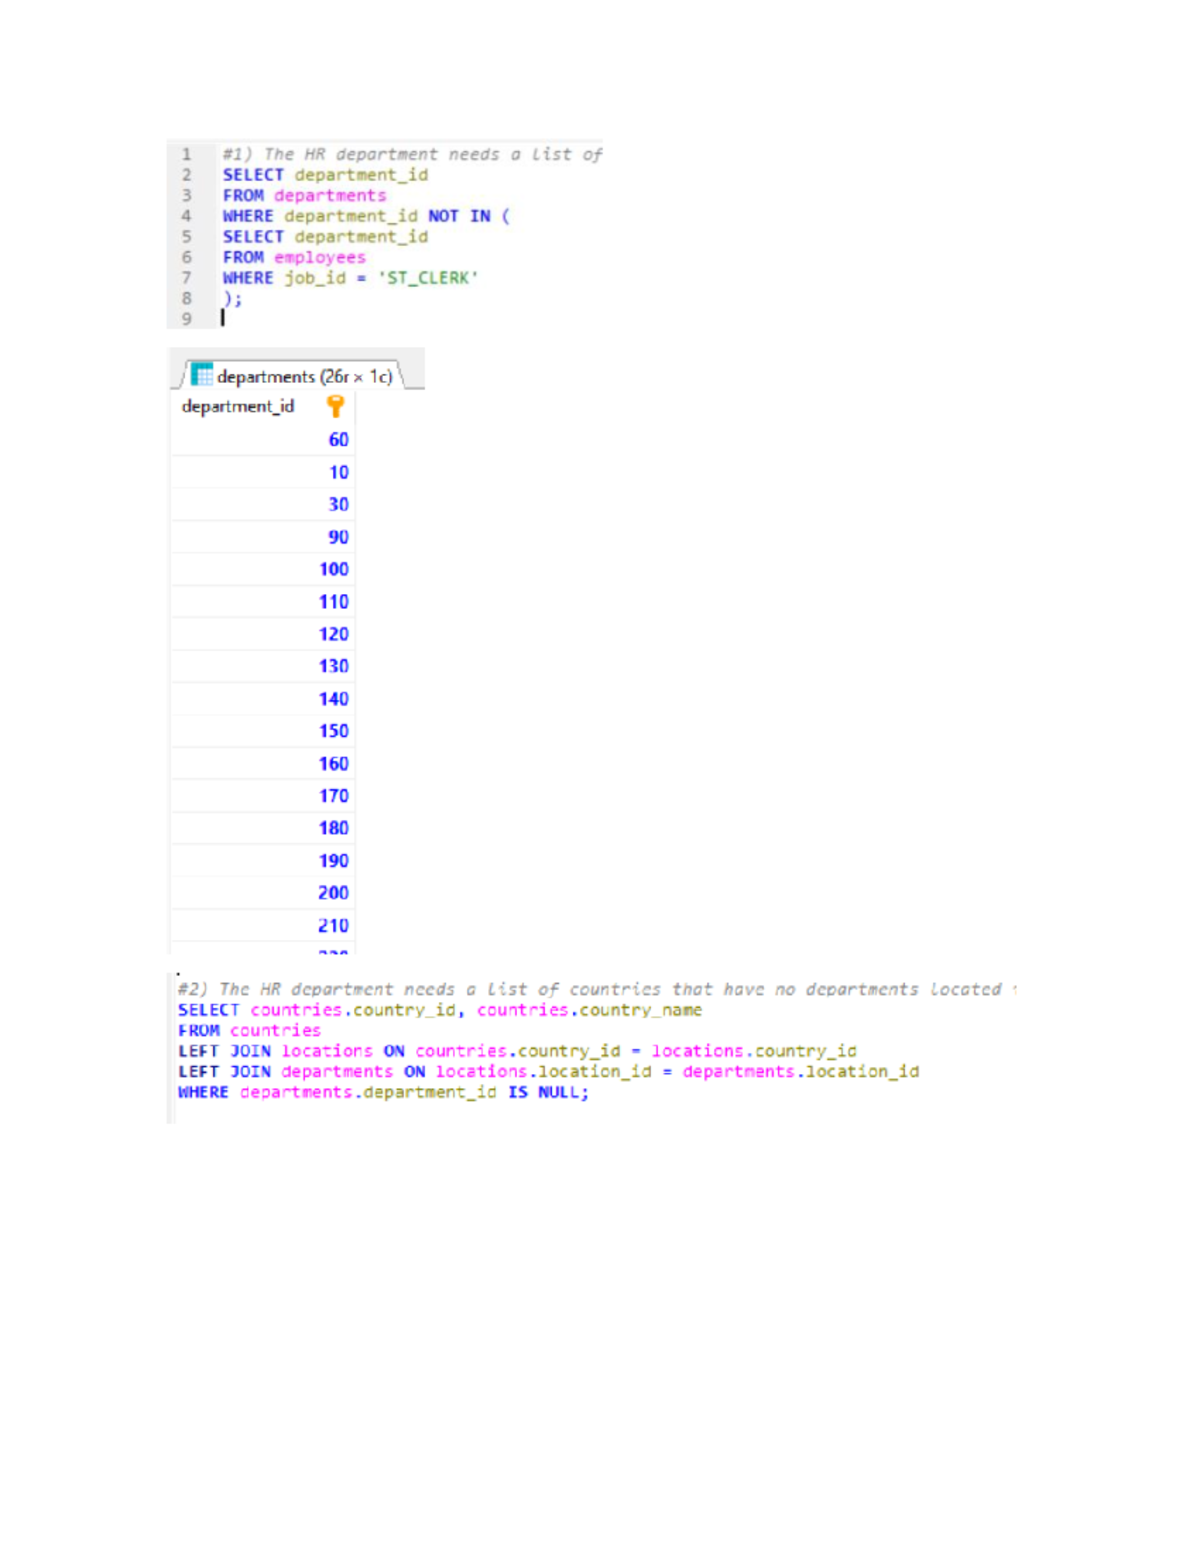The height and width of the screenshot is (1553, 1200).
Task: Click "countries.country_name" in the second query
Action: [x=589, y=1010]
